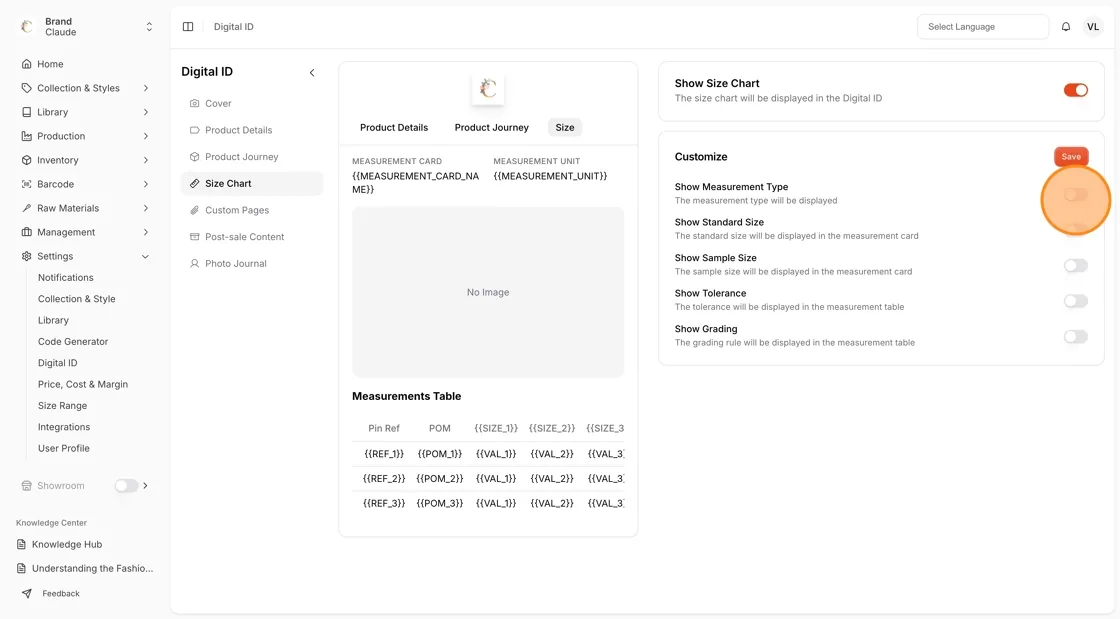
Task: Click the {{REF_3}} table cell
Action: [x=384, y=503]
